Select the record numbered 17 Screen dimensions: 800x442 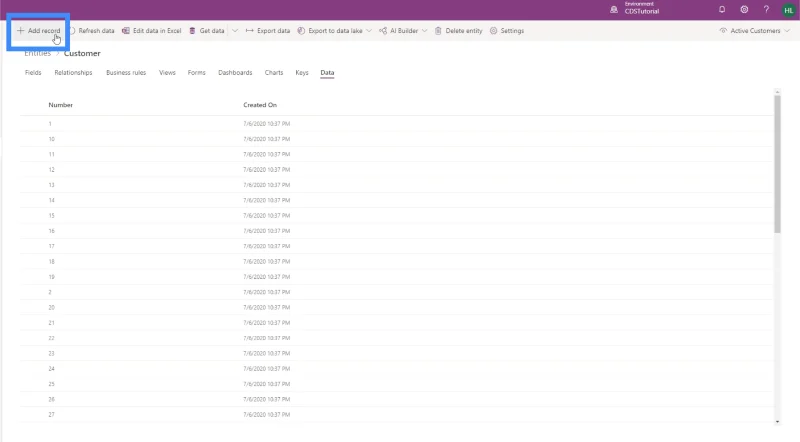(x=396, y=246)
